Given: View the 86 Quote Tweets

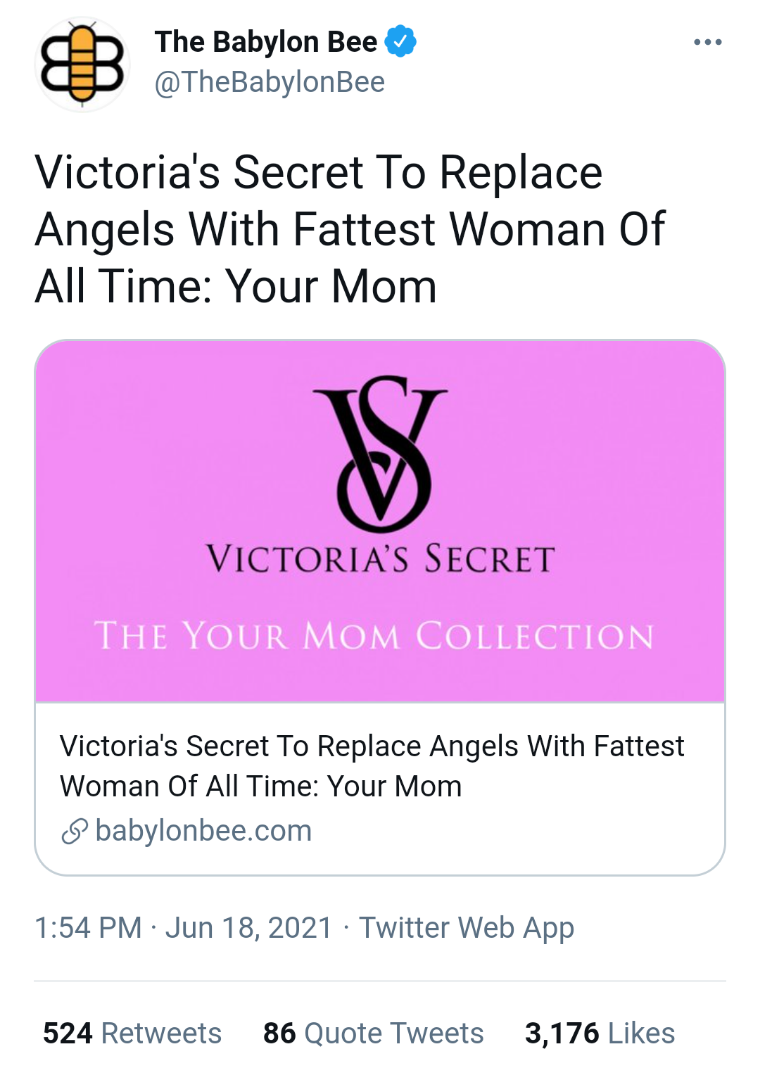Looking at the screenshot, I should point(373,1033).
